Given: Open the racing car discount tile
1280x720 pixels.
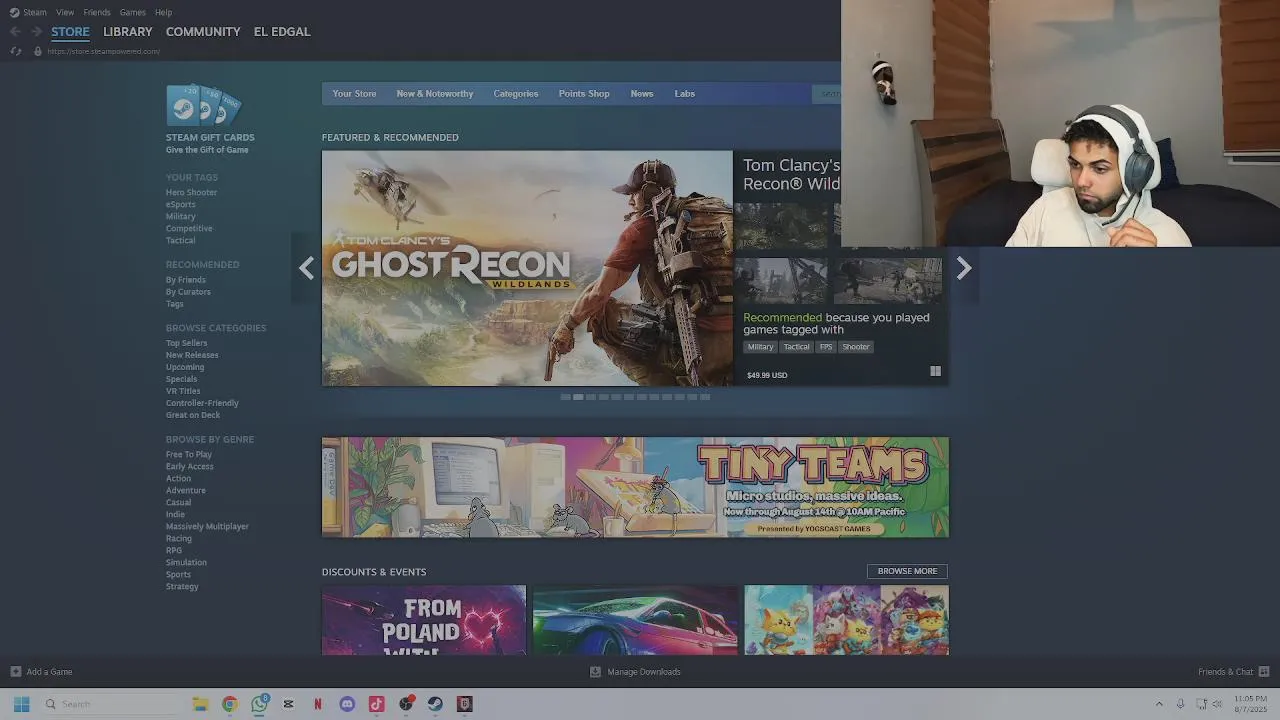Looking at the screenshot, I should coord(635,620).
